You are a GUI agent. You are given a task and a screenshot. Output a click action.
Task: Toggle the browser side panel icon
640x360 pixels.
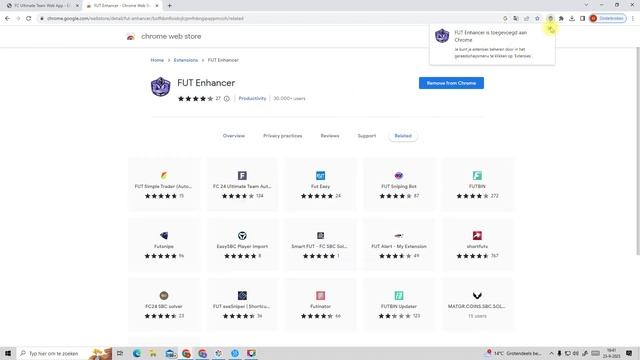(582, 18)
